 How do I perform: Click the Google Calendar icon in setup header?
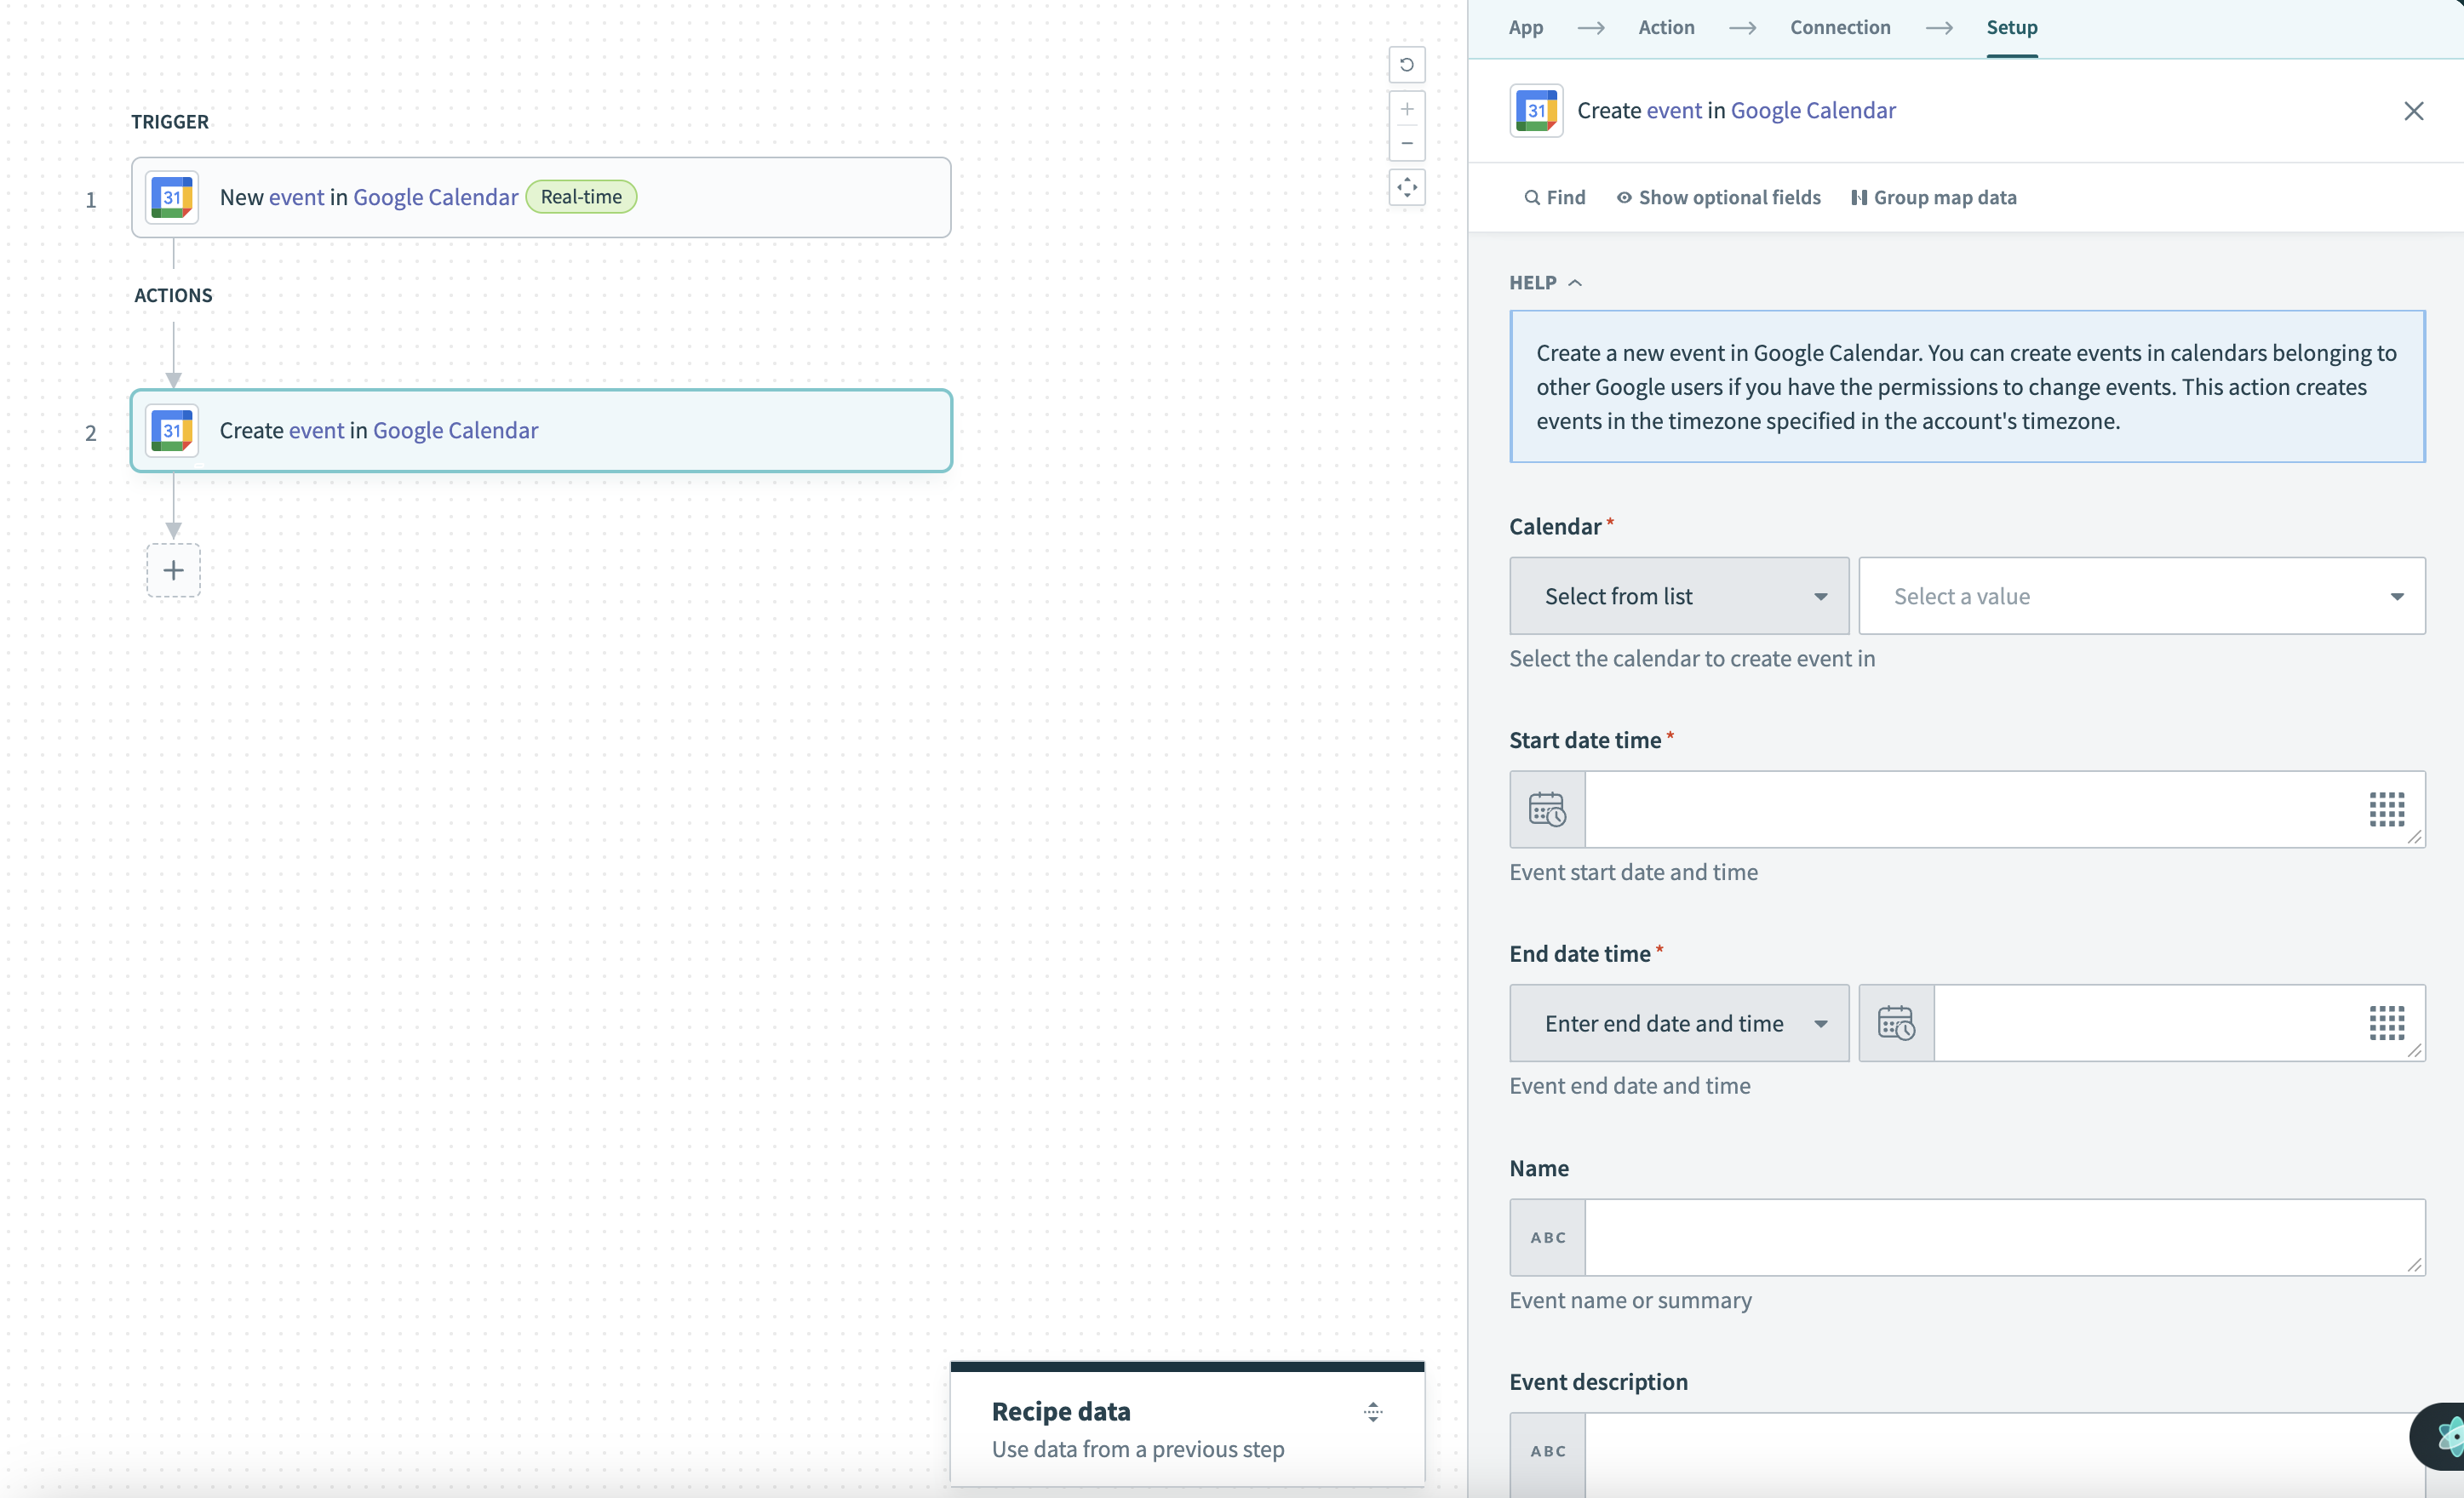(x=1536, y=110)
